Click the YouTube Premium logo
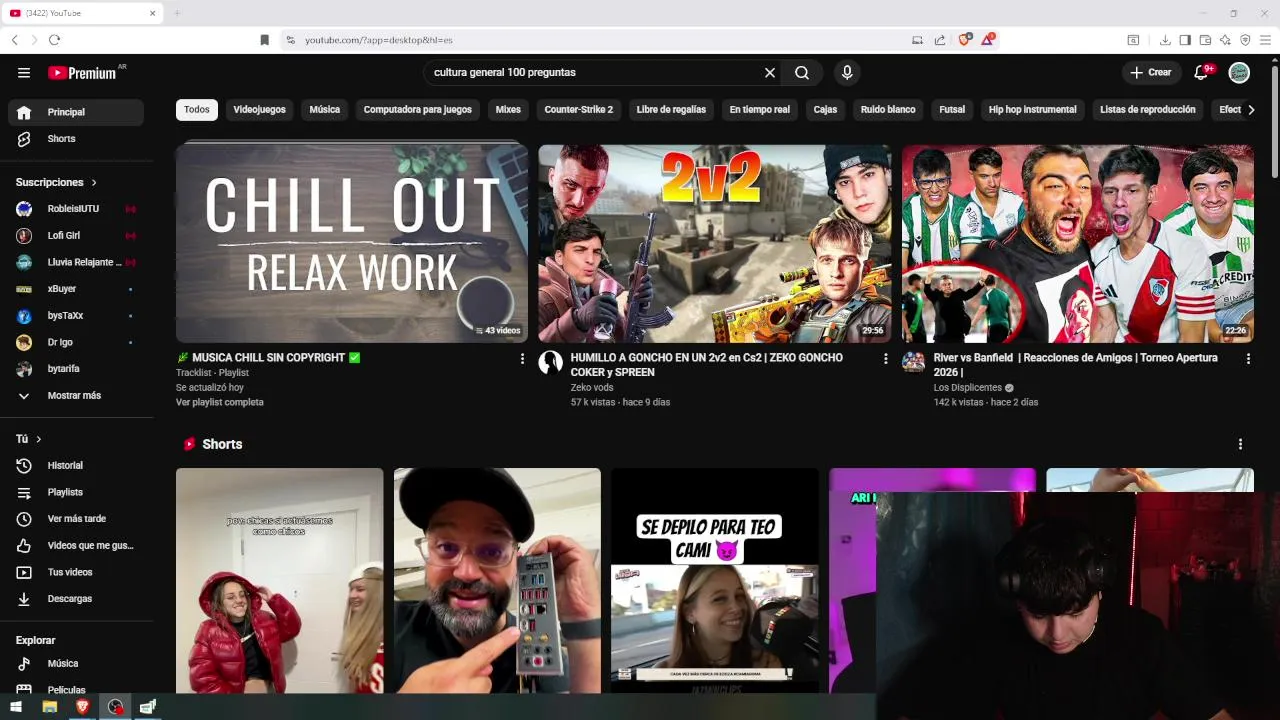Screen dimensions: 1280x720 [x=83, y=73]
